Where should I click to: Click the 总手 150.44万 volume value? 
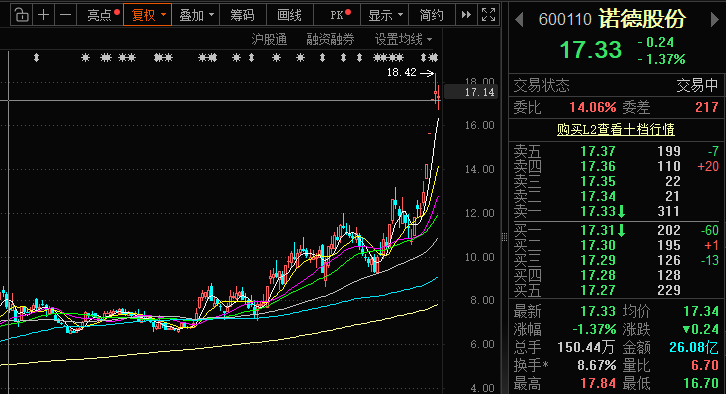[586, 347]
